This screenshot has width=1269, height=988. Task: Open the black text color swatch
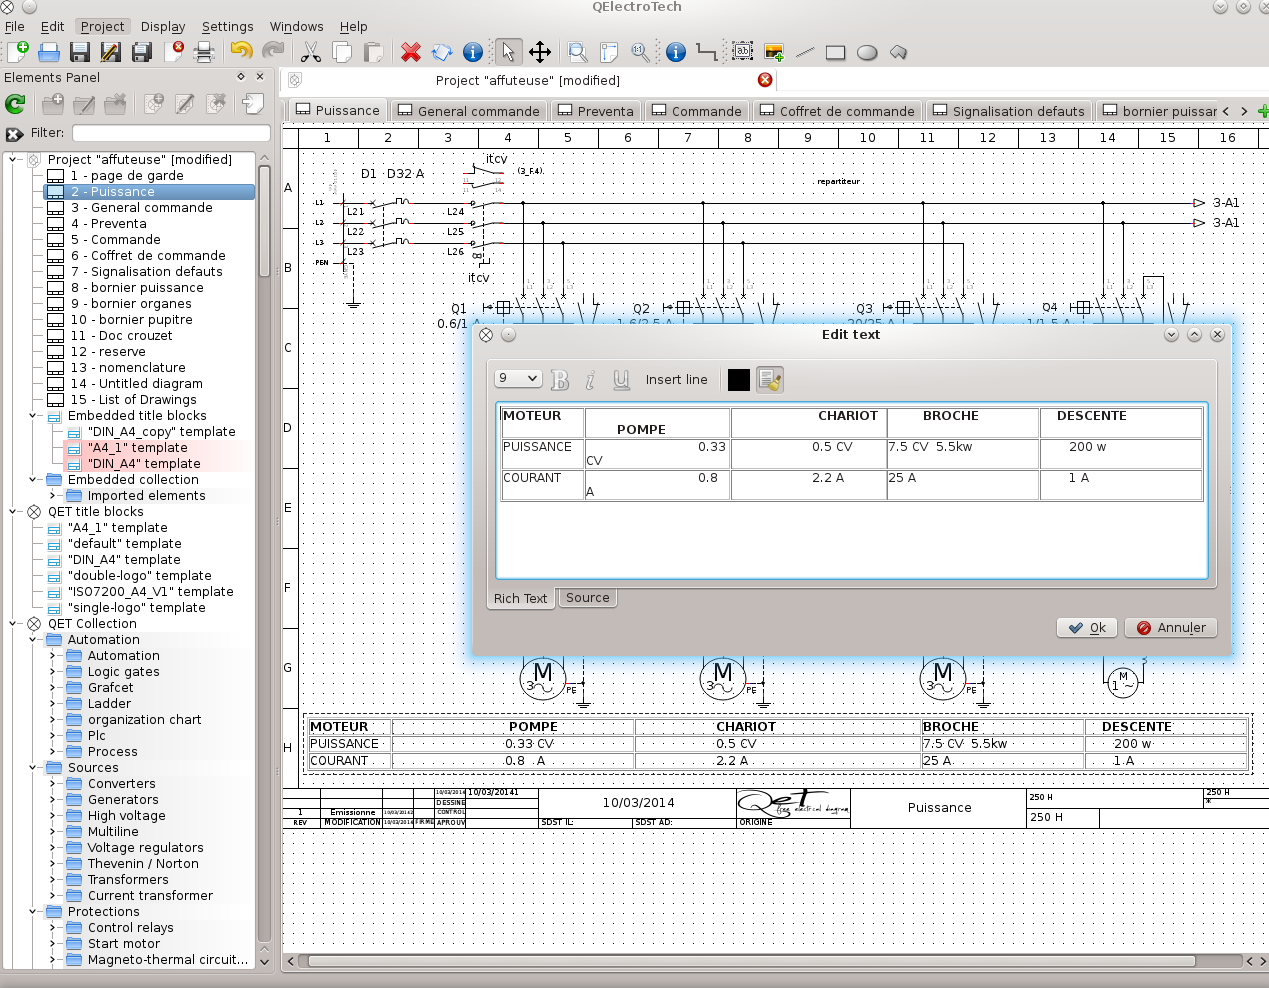pyautogui.click(x=738, y=380)
